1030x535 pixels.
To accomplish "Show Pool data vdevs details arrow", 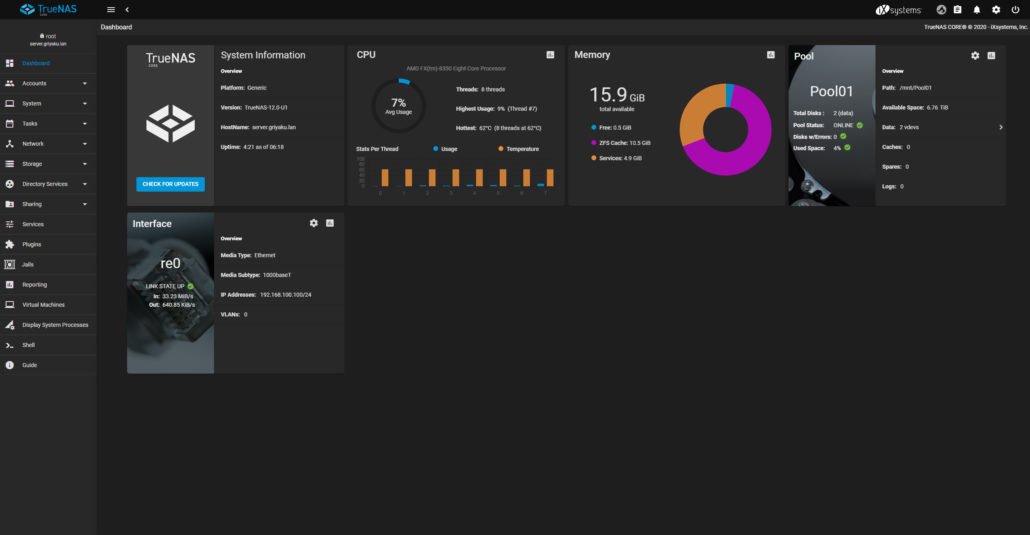I will (1001, 127).
